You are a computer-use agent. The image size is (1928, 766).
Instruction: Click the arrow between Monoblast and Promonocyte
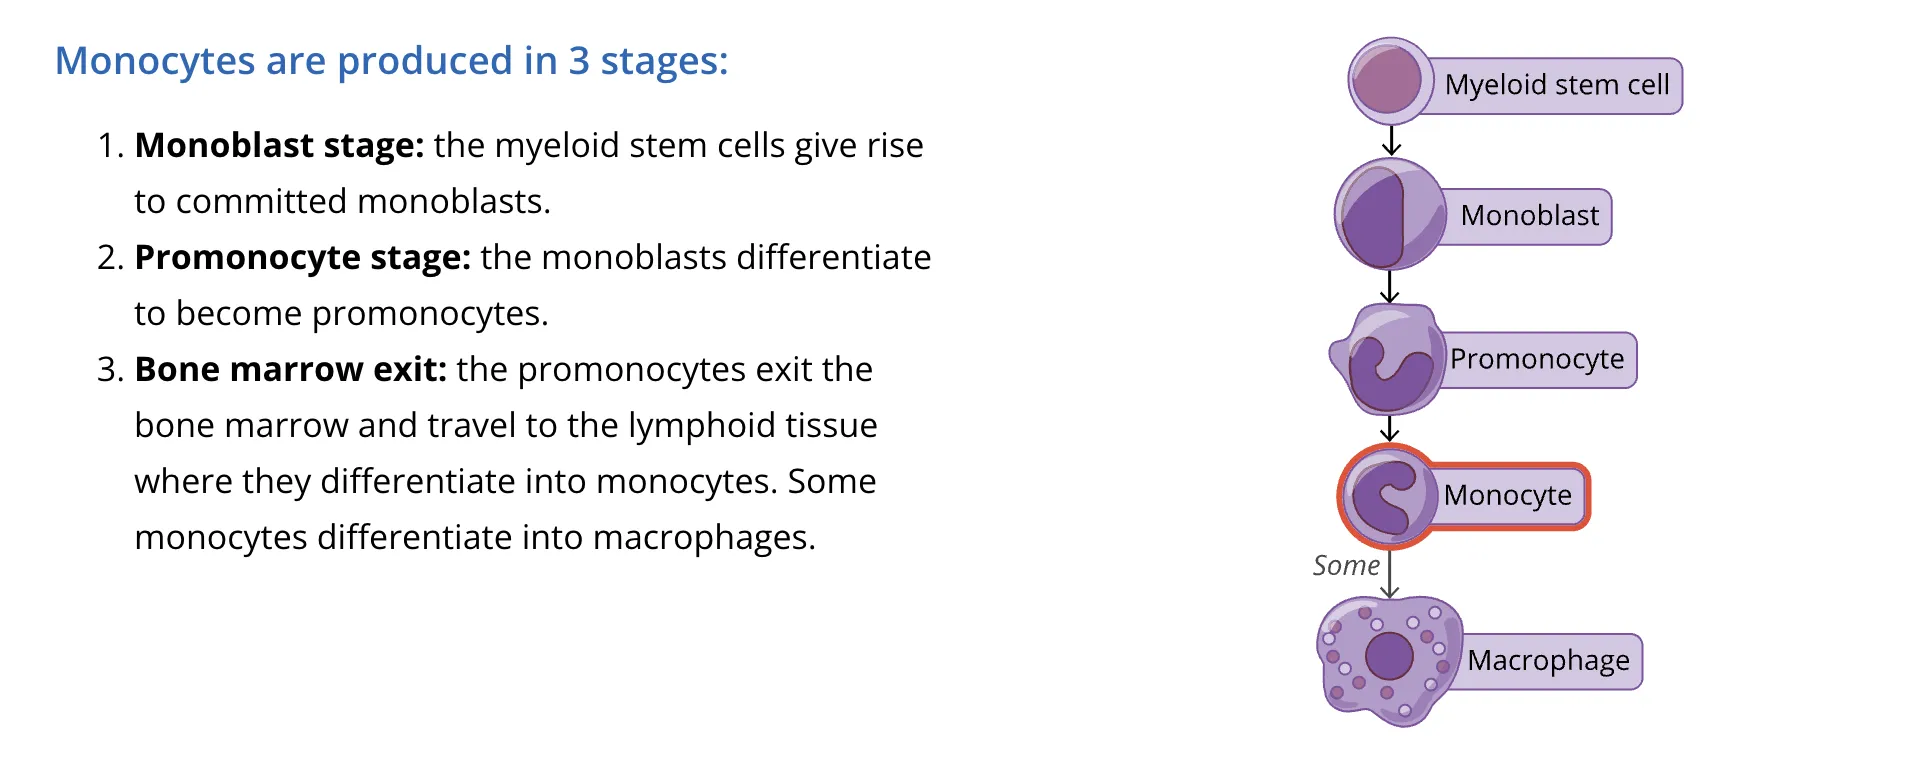click(x=1389, y=287)
